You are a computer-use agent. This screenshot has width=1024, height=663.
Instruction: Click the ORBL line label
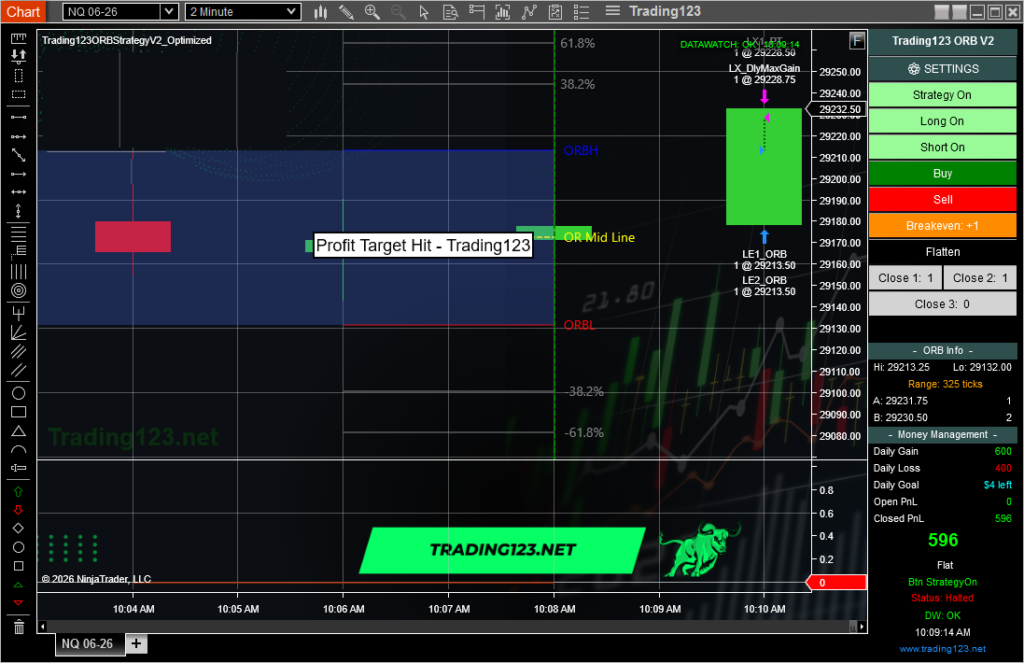pos(579,325)
